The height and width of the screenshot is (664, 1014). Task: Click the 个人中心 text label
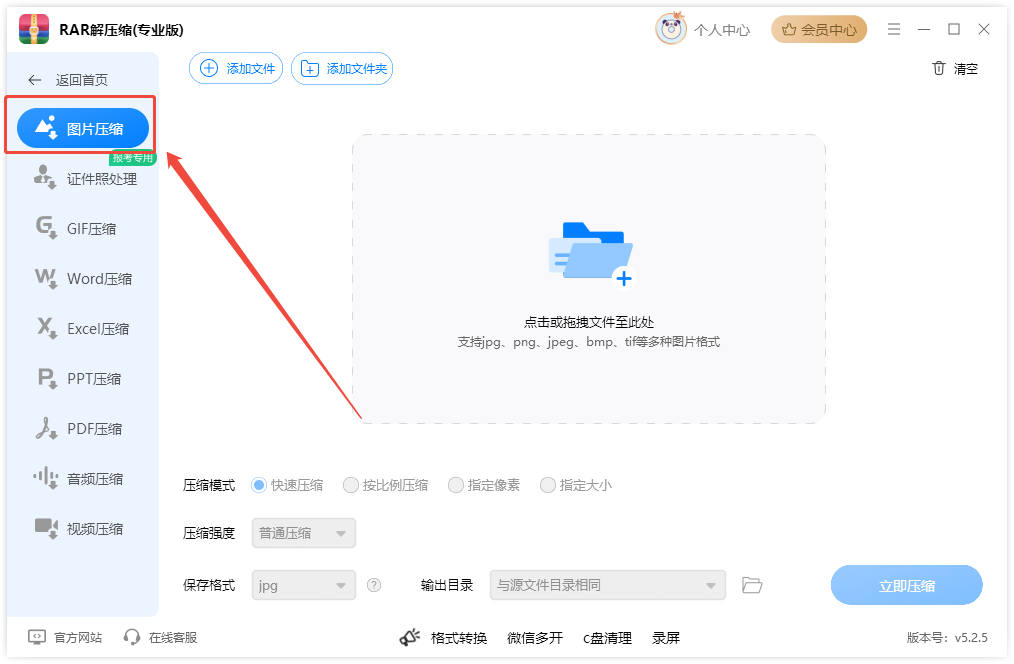(722, 30)
